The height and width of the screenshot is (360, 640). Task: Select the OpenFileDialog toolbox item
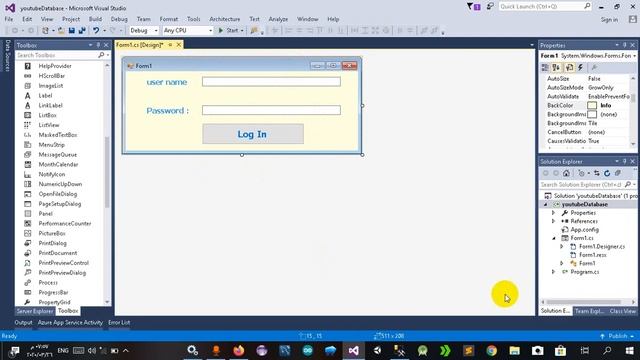[58, 194]
